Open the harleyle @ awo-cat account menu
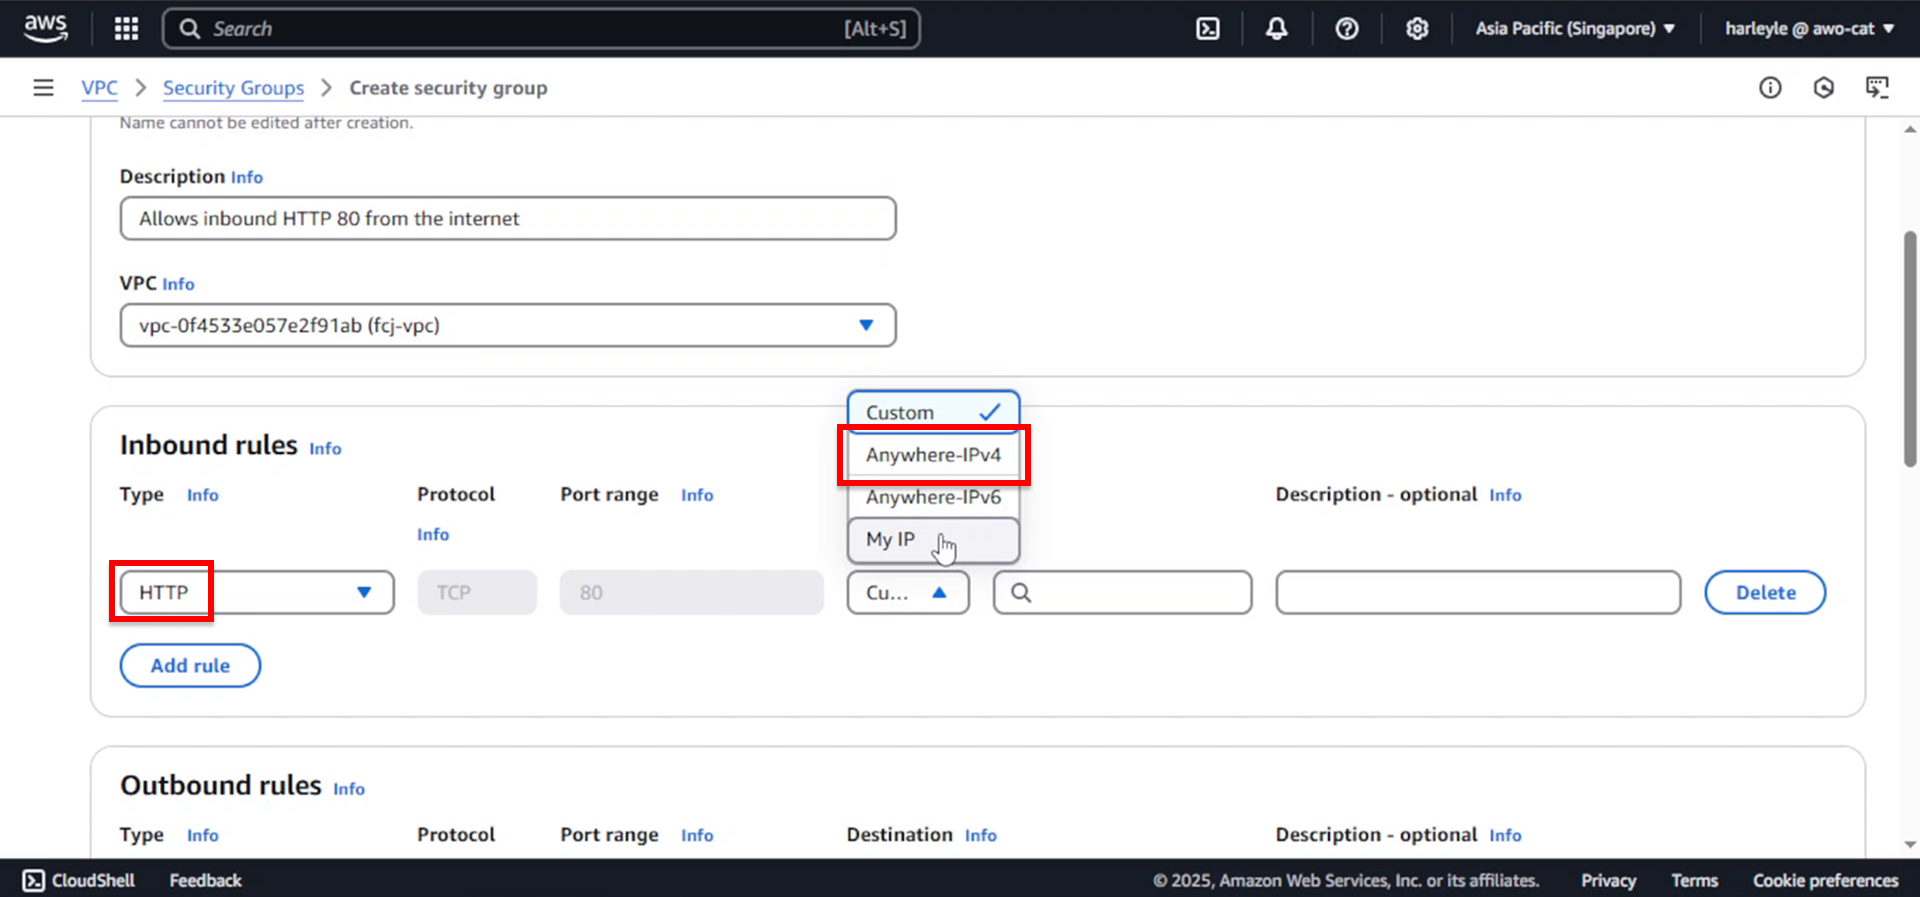 (1809, 28)
